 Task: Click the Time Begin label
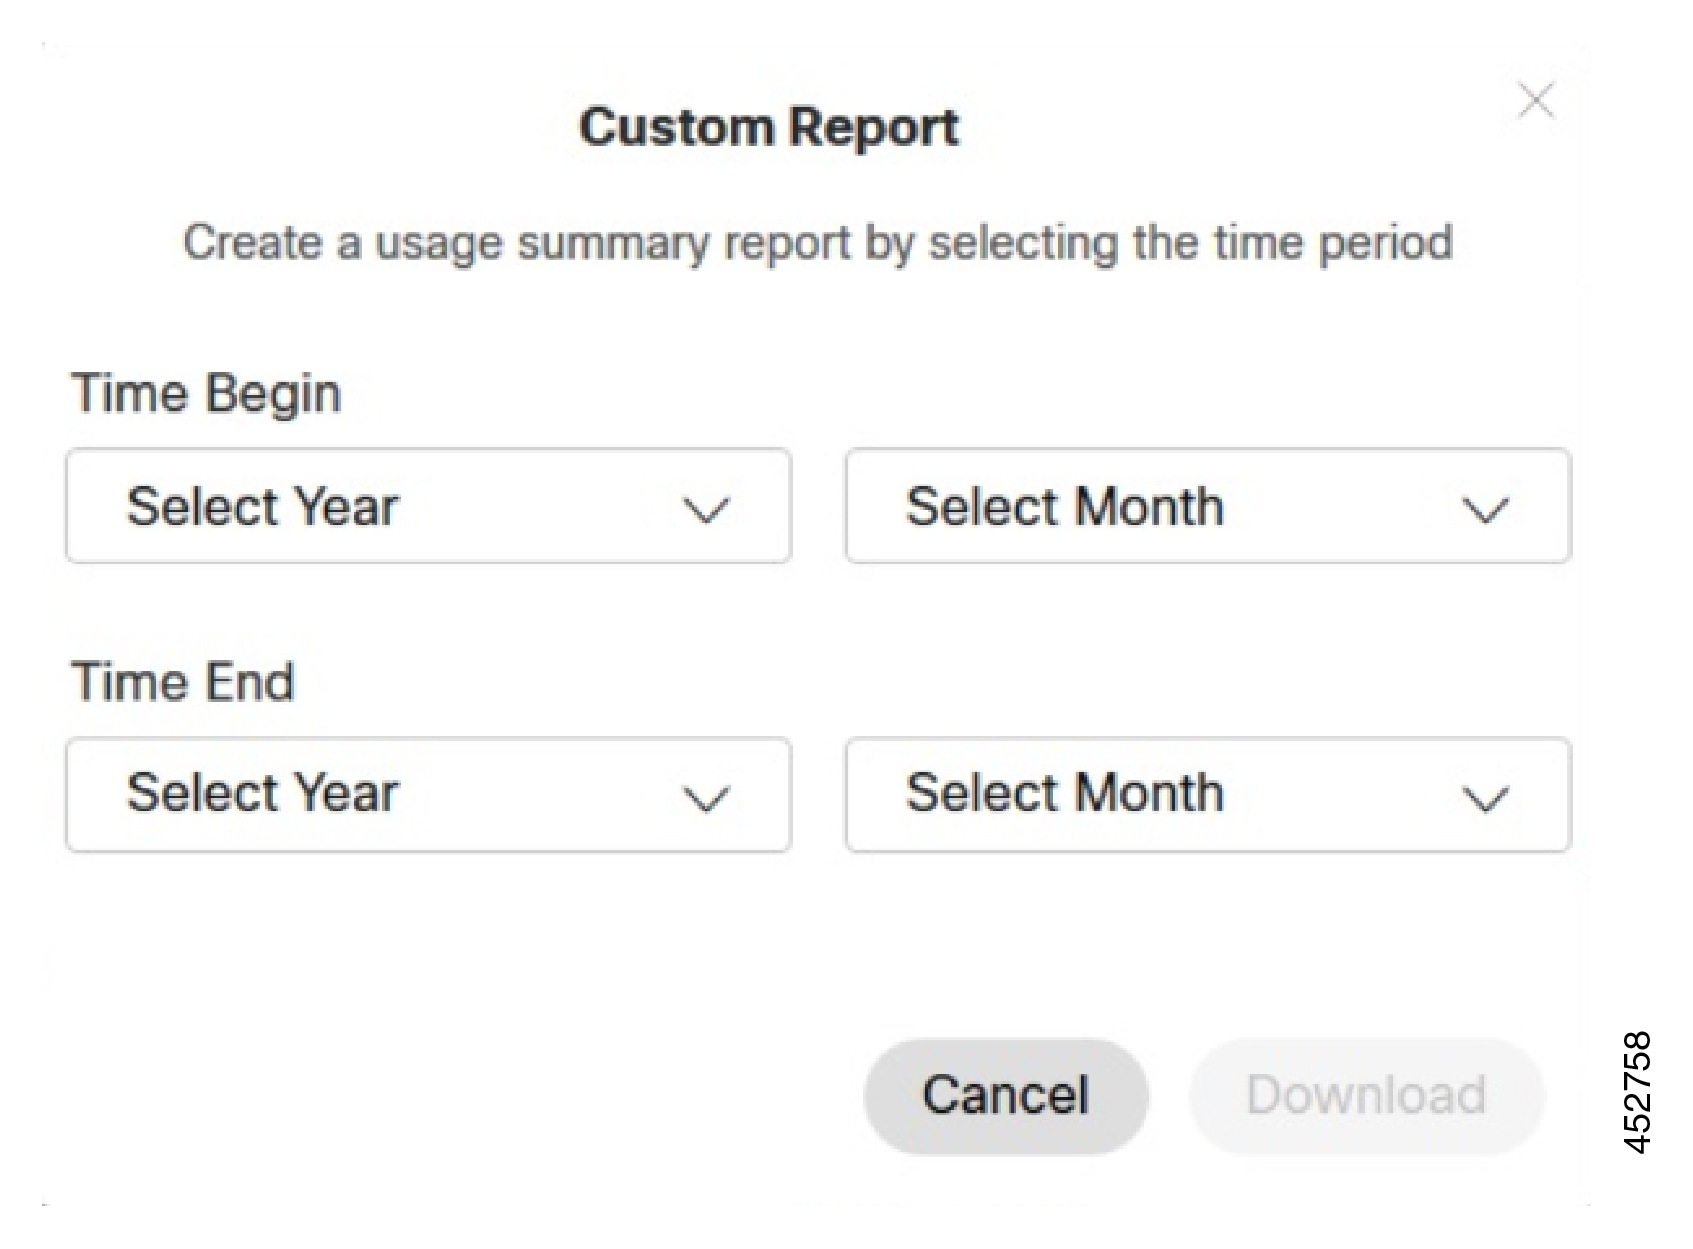coord(204,391)
